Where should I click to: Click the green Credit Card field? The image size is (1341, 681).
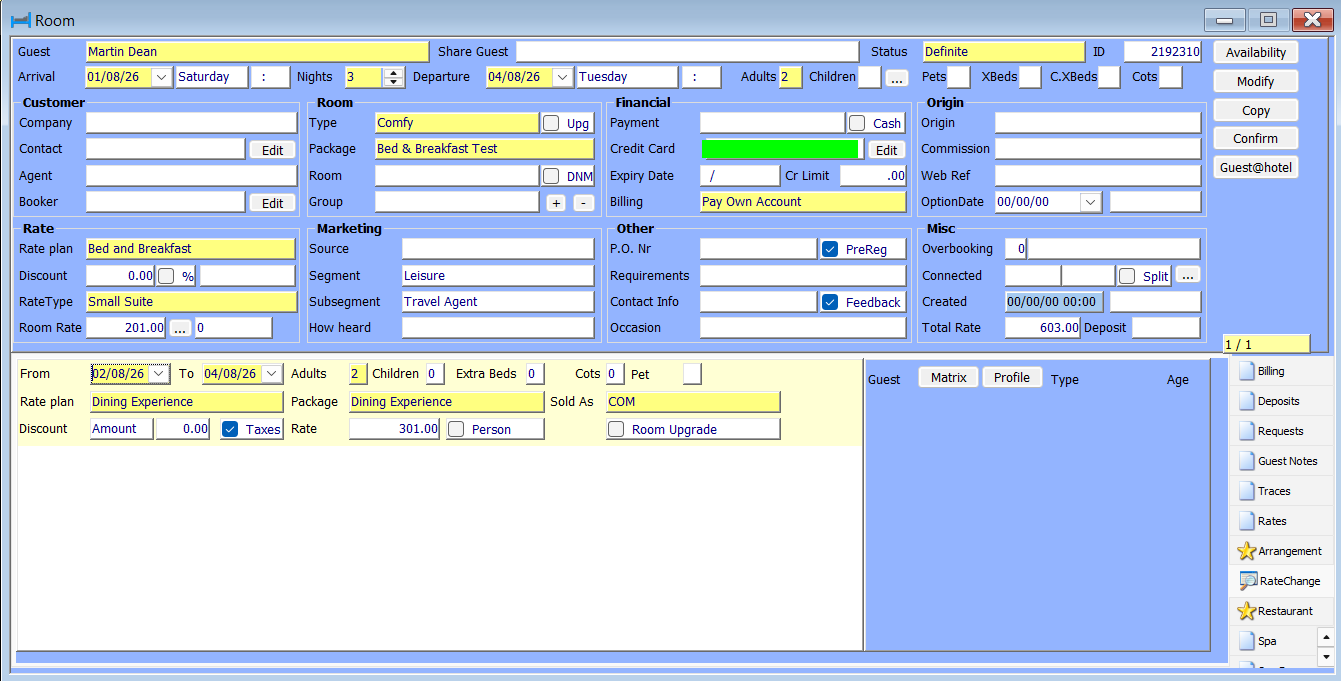click(781, 149)
